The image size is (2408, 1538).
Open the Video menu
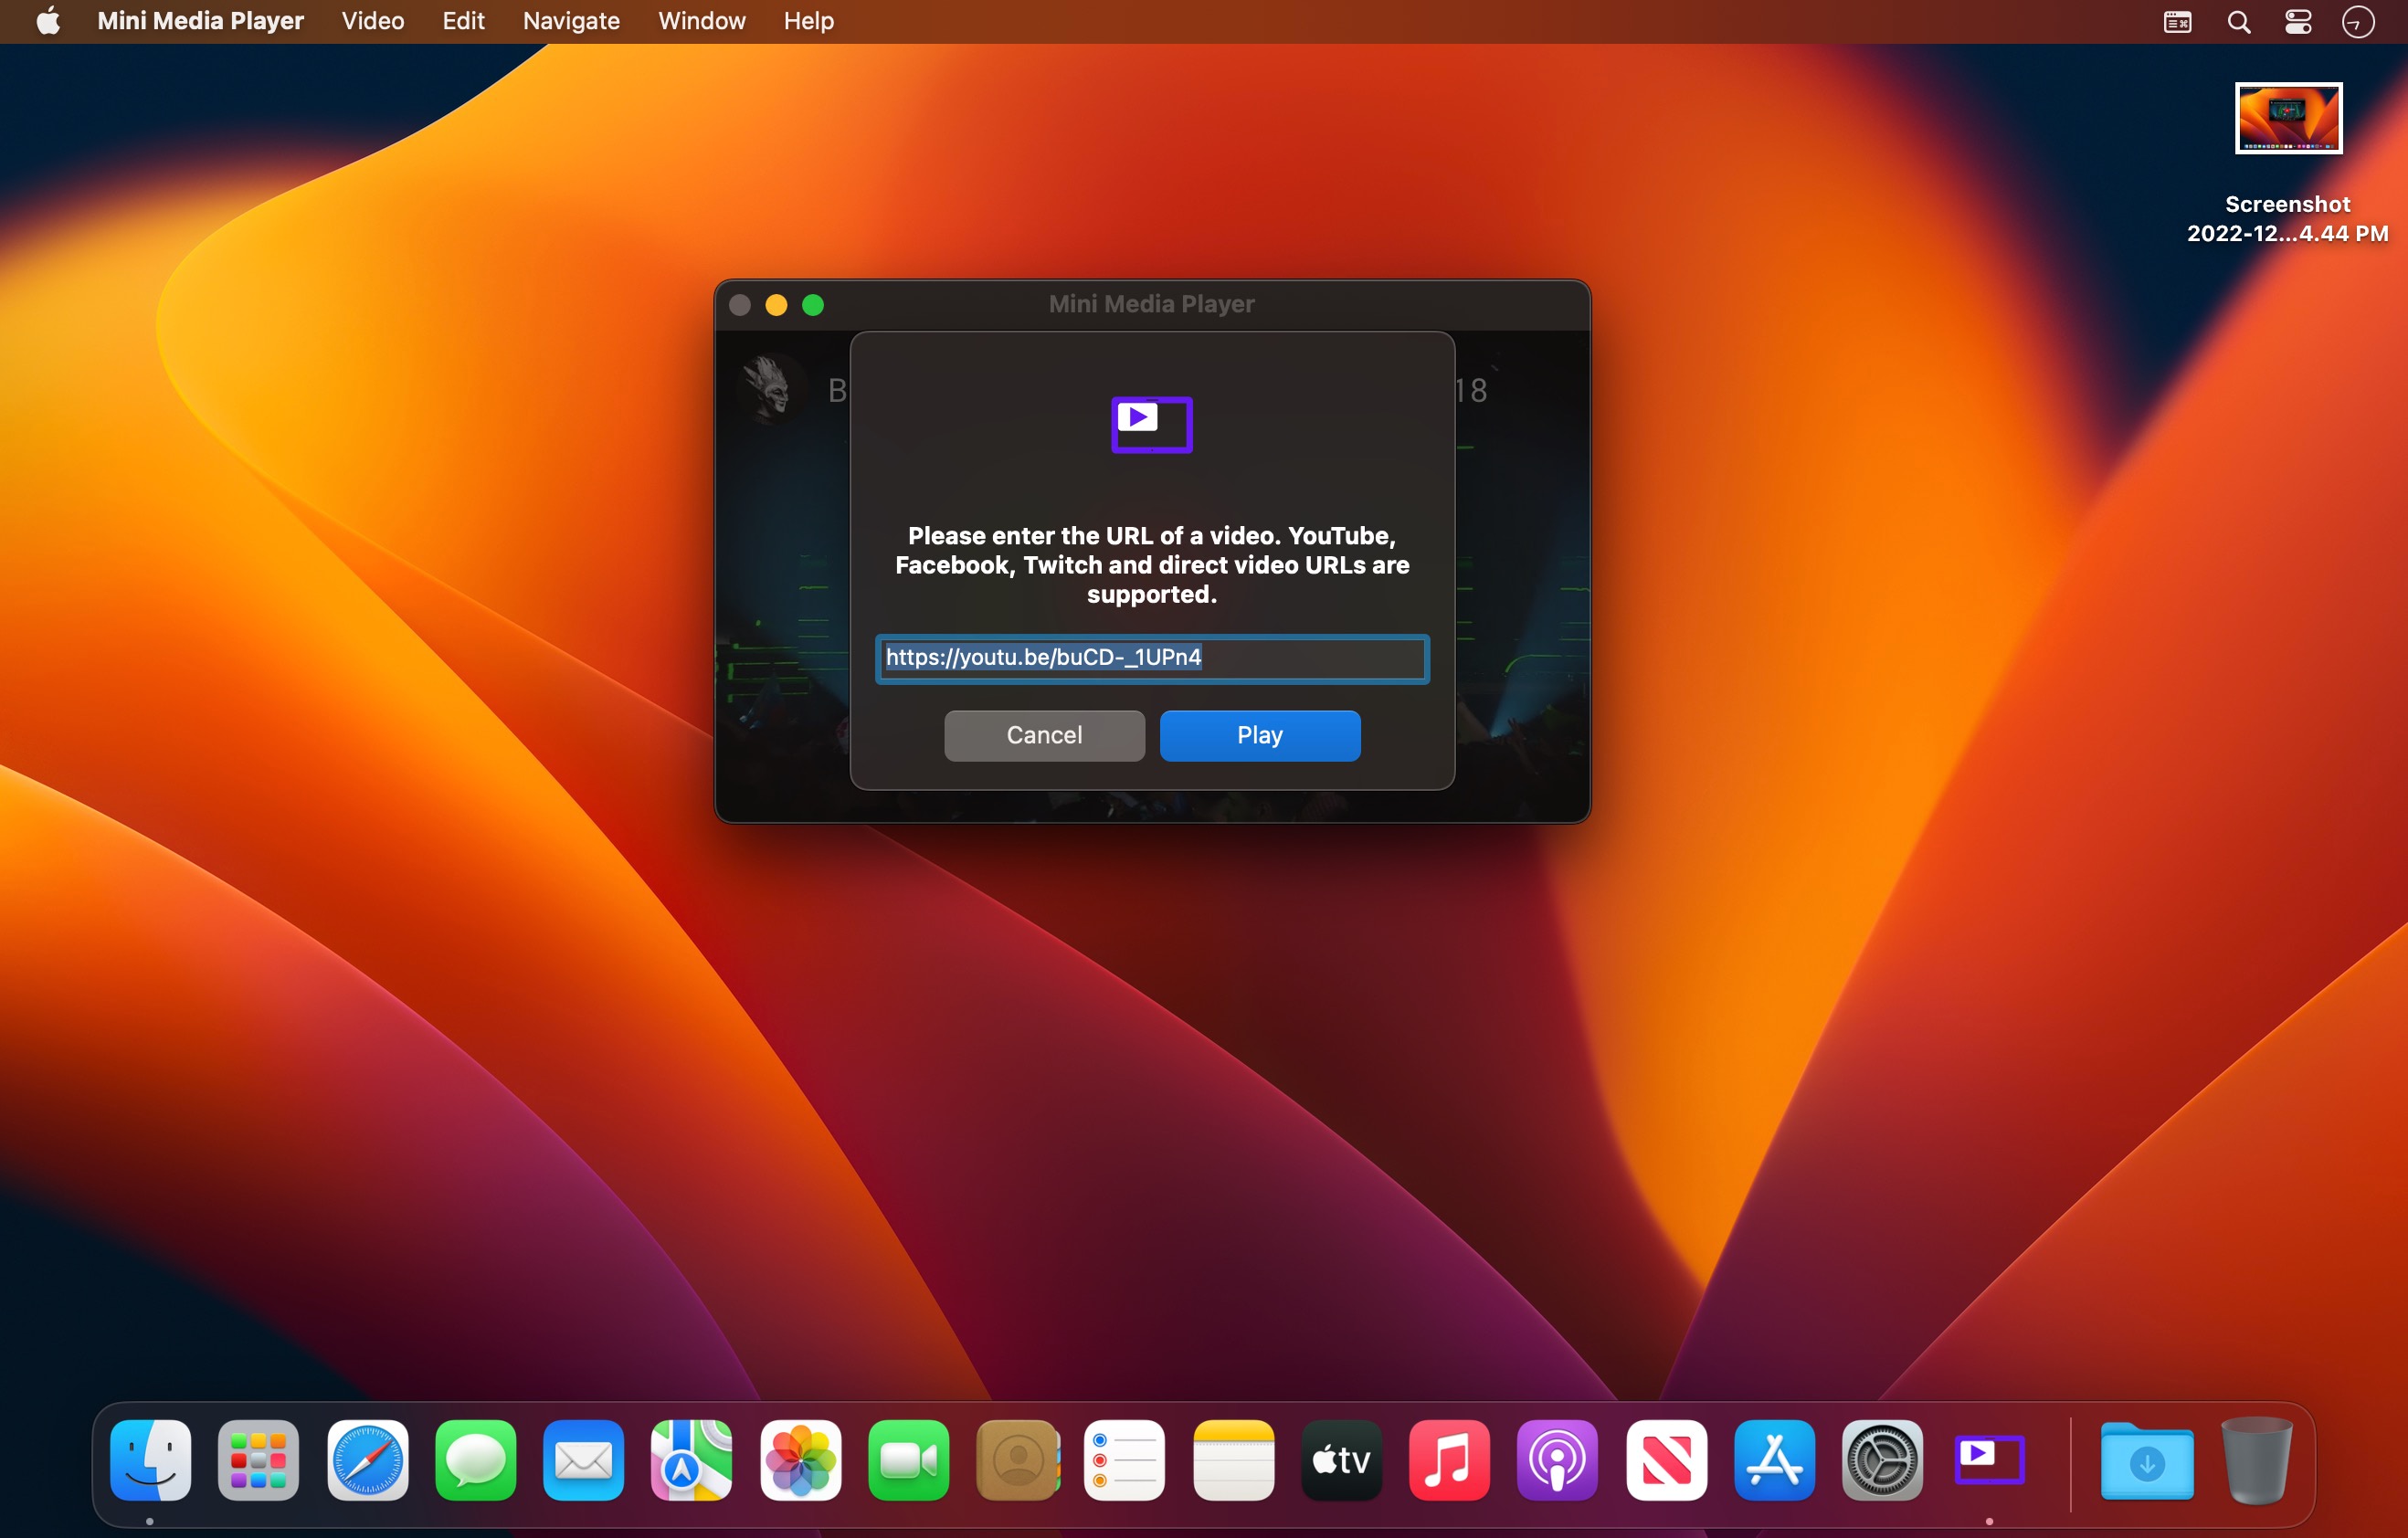point(372,21)
